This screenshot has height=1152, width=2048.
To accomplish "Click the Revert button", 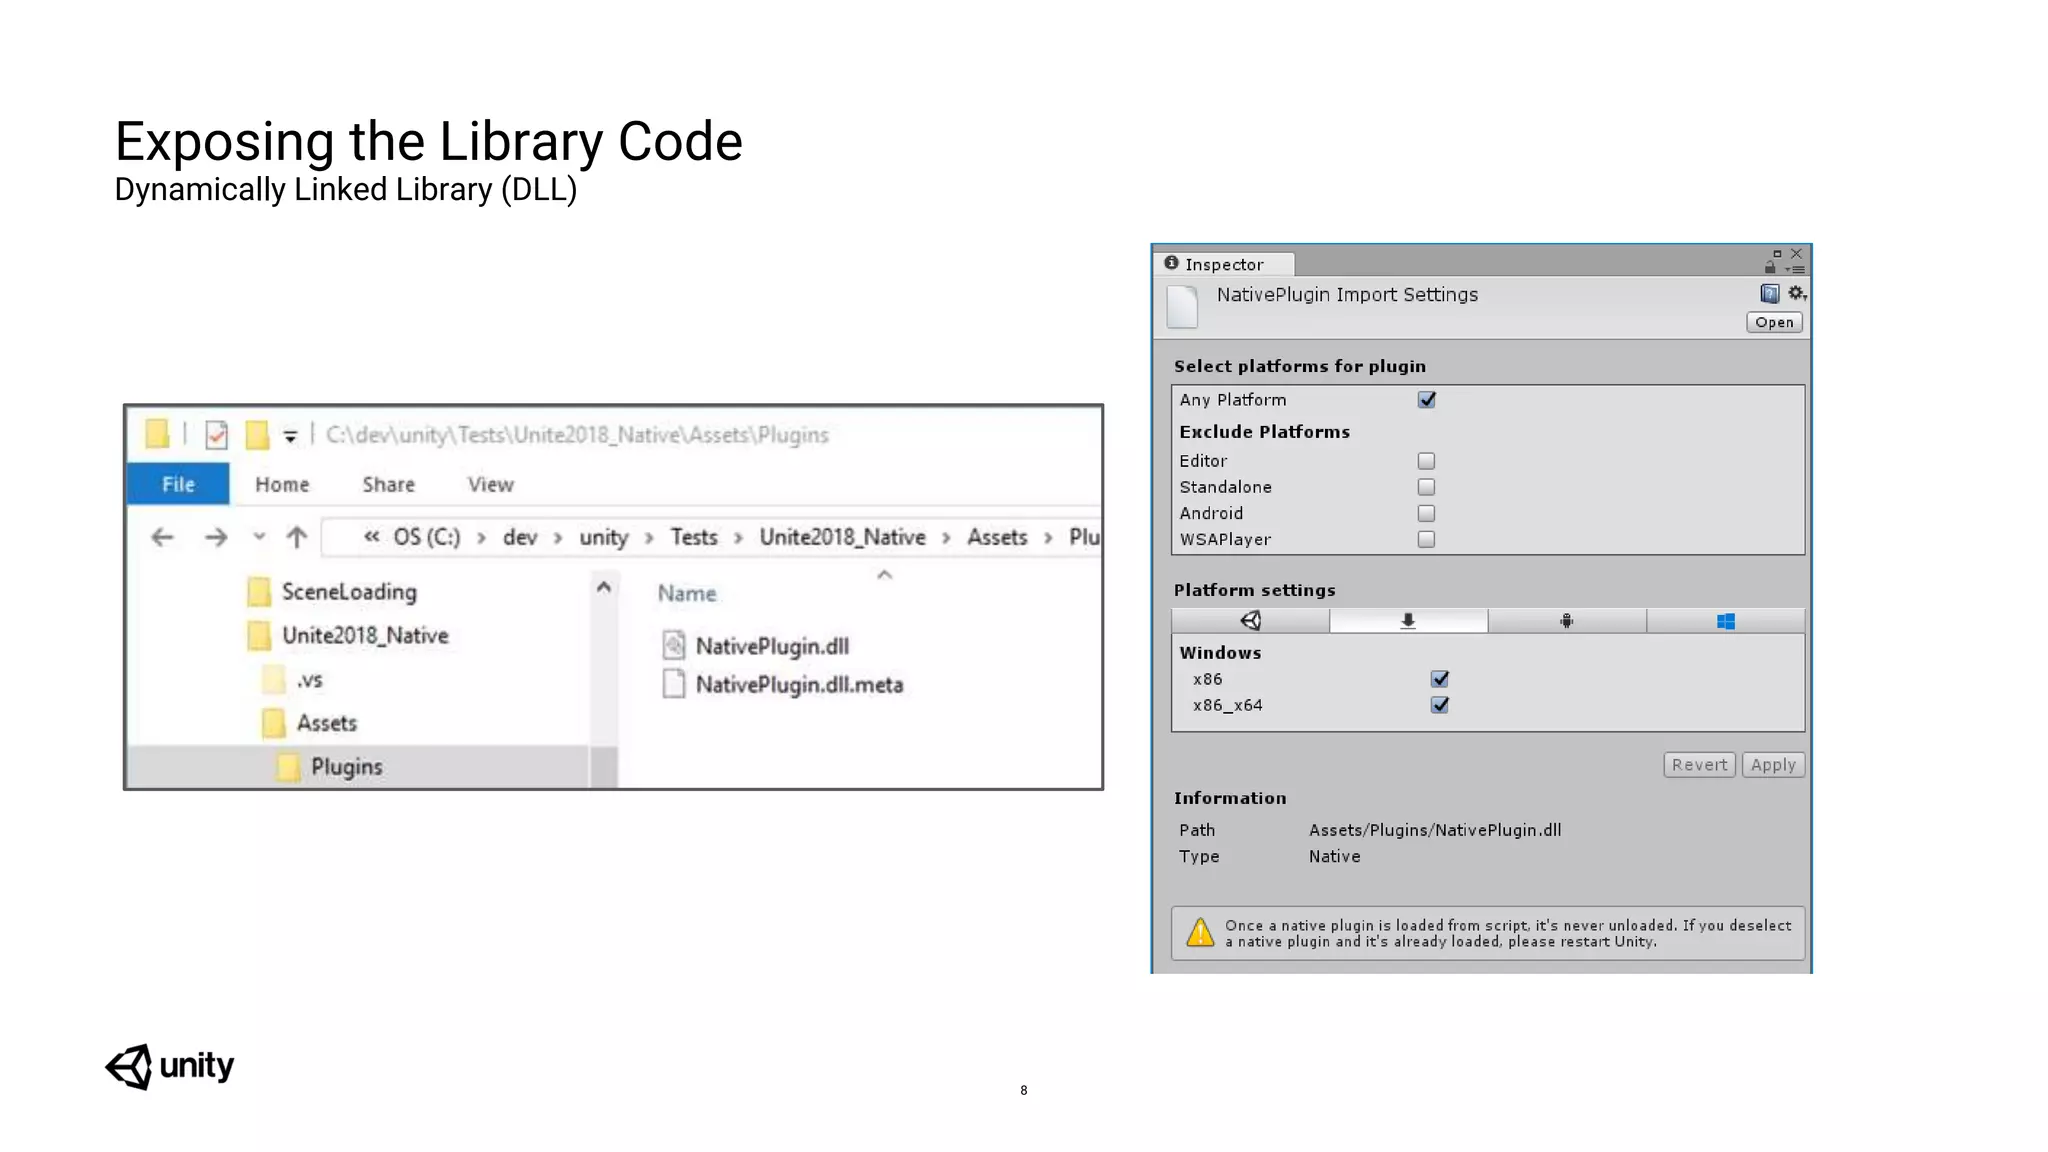I will [x=1699, y=765].
